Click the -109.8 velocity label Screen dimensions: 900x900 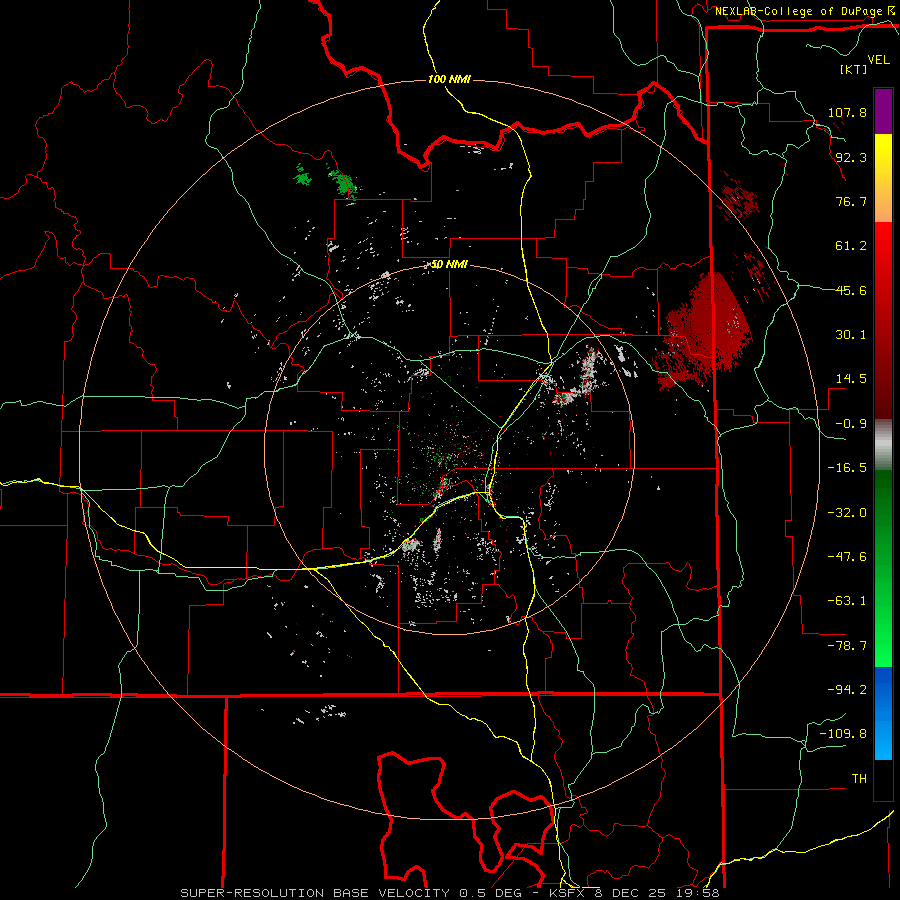click(843, 734)
